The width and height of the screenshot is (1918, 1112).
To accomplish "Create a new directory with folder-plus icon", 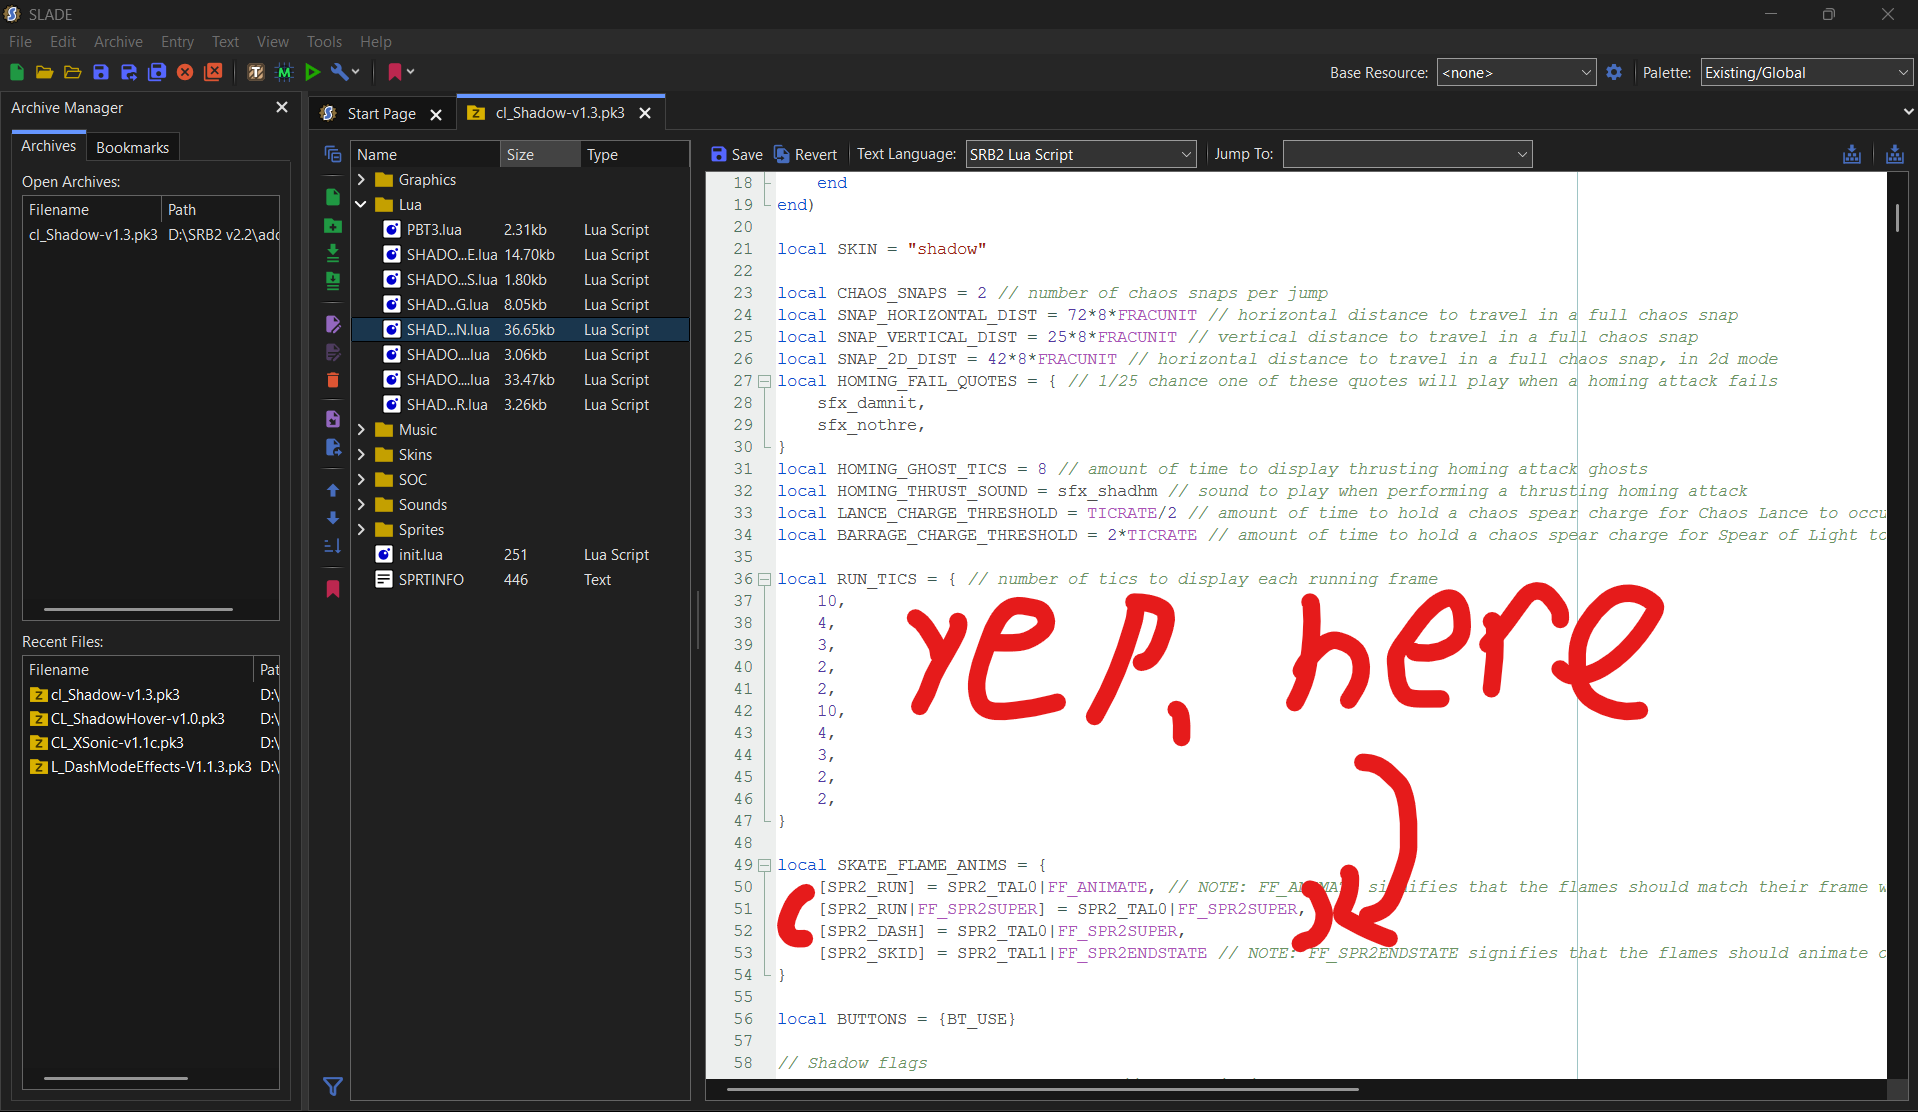I will pyautogui.click(x=333, y=225).
